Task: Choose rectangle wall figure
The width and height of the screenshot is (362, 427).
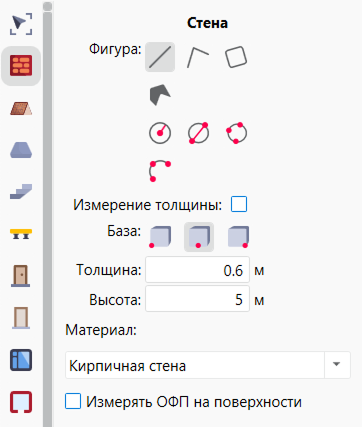Action: coord(236,57)
